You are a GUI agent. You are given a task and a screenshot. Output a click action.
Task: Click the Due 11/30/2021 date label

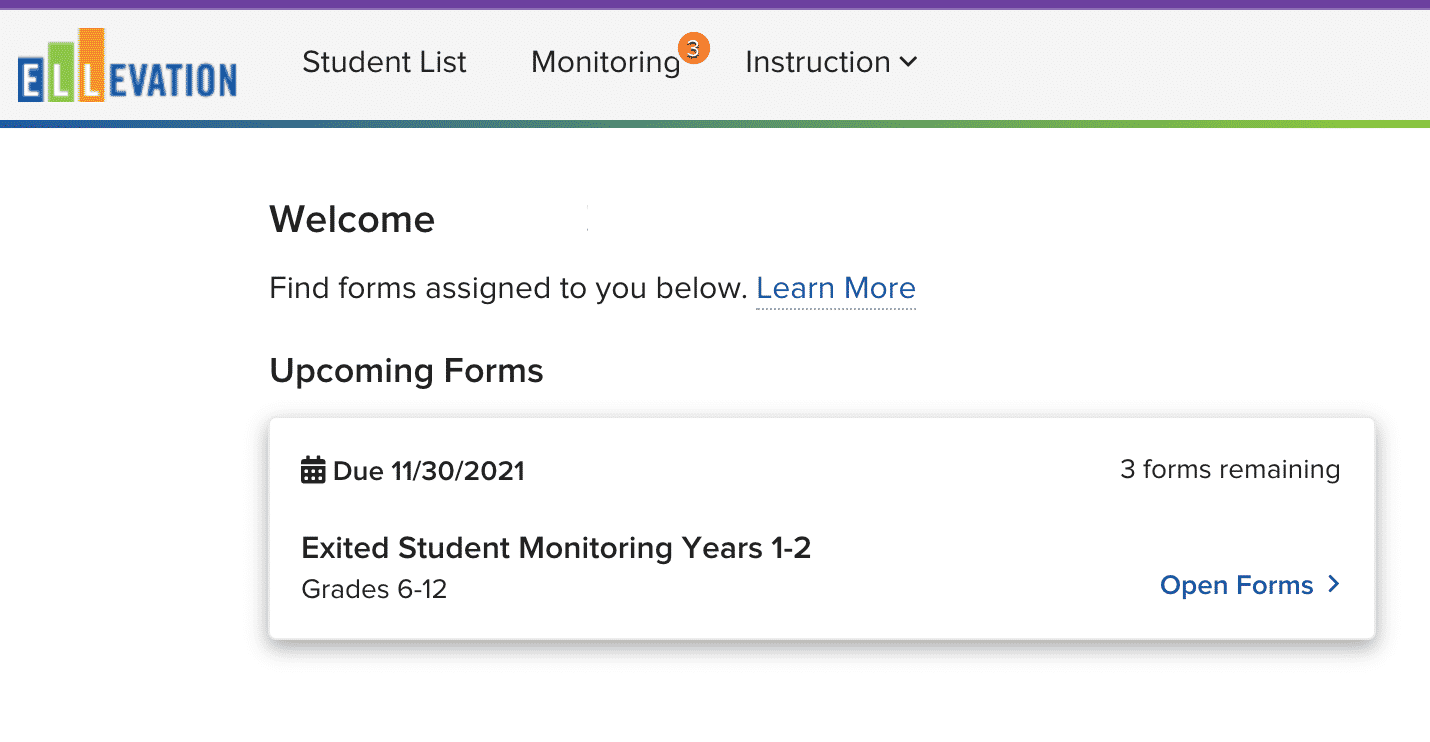[x=429, y=470]
